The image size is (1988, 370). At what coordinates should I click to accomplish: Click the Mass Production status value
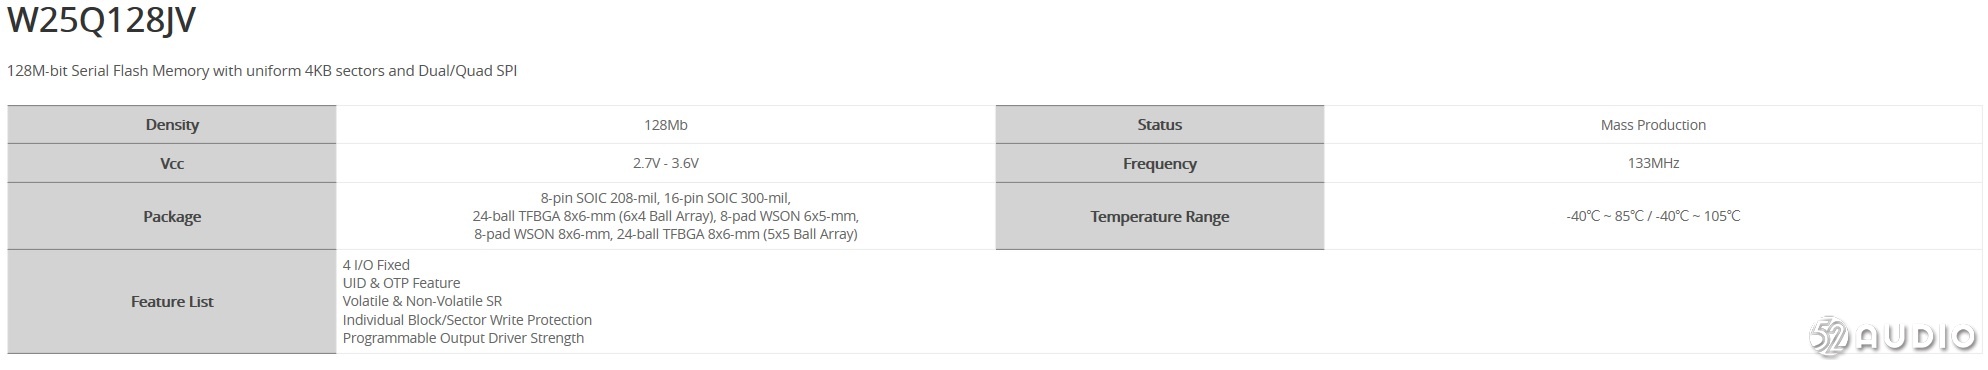coord(1653,125)
